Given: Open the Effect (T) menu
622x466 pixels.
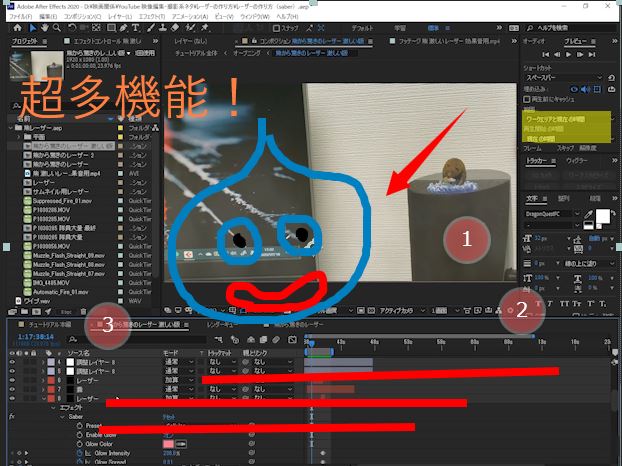Looking at the screenshot, I should click(x=152, y=17).
